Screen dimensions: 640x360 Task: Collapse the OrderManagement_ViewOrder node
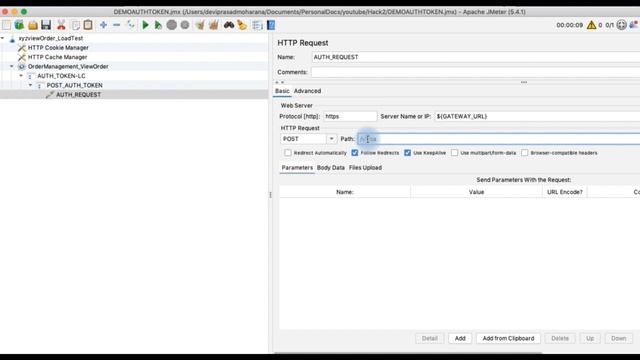click(x=12, y=66)
